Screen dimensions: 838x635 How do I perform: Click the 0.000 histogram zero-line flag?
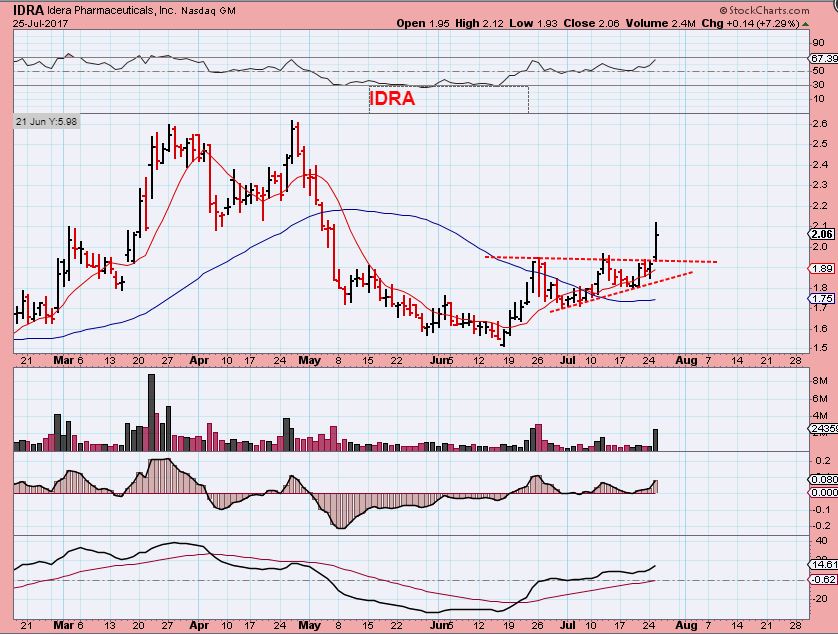tap(824, 492)
